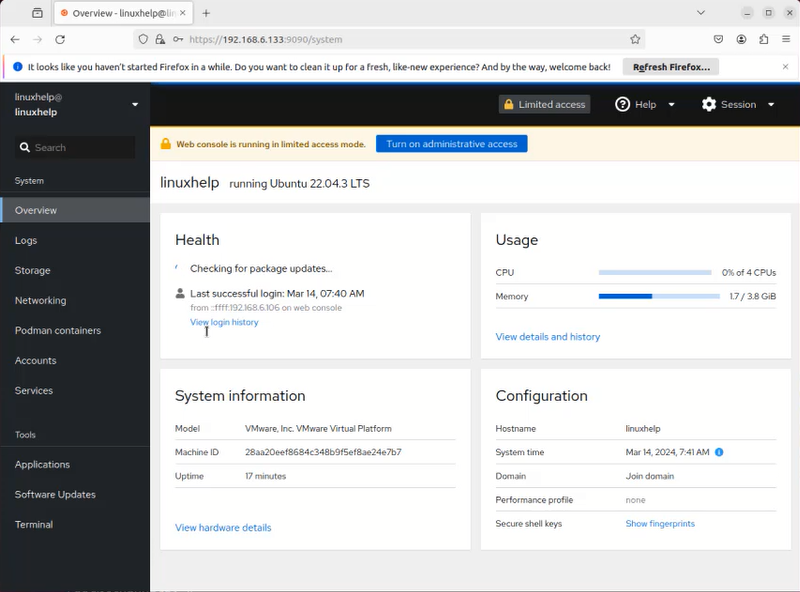Open Terminal in the sidebar
This screenshot has height=592, width=800.
coord(75,525)
